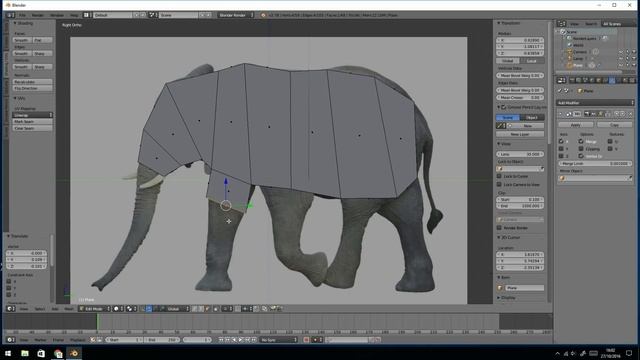Toggle Lock Camera to View checkbox
Image resolution: width=640 pixels, height=360 pixels.
(499, 184)
